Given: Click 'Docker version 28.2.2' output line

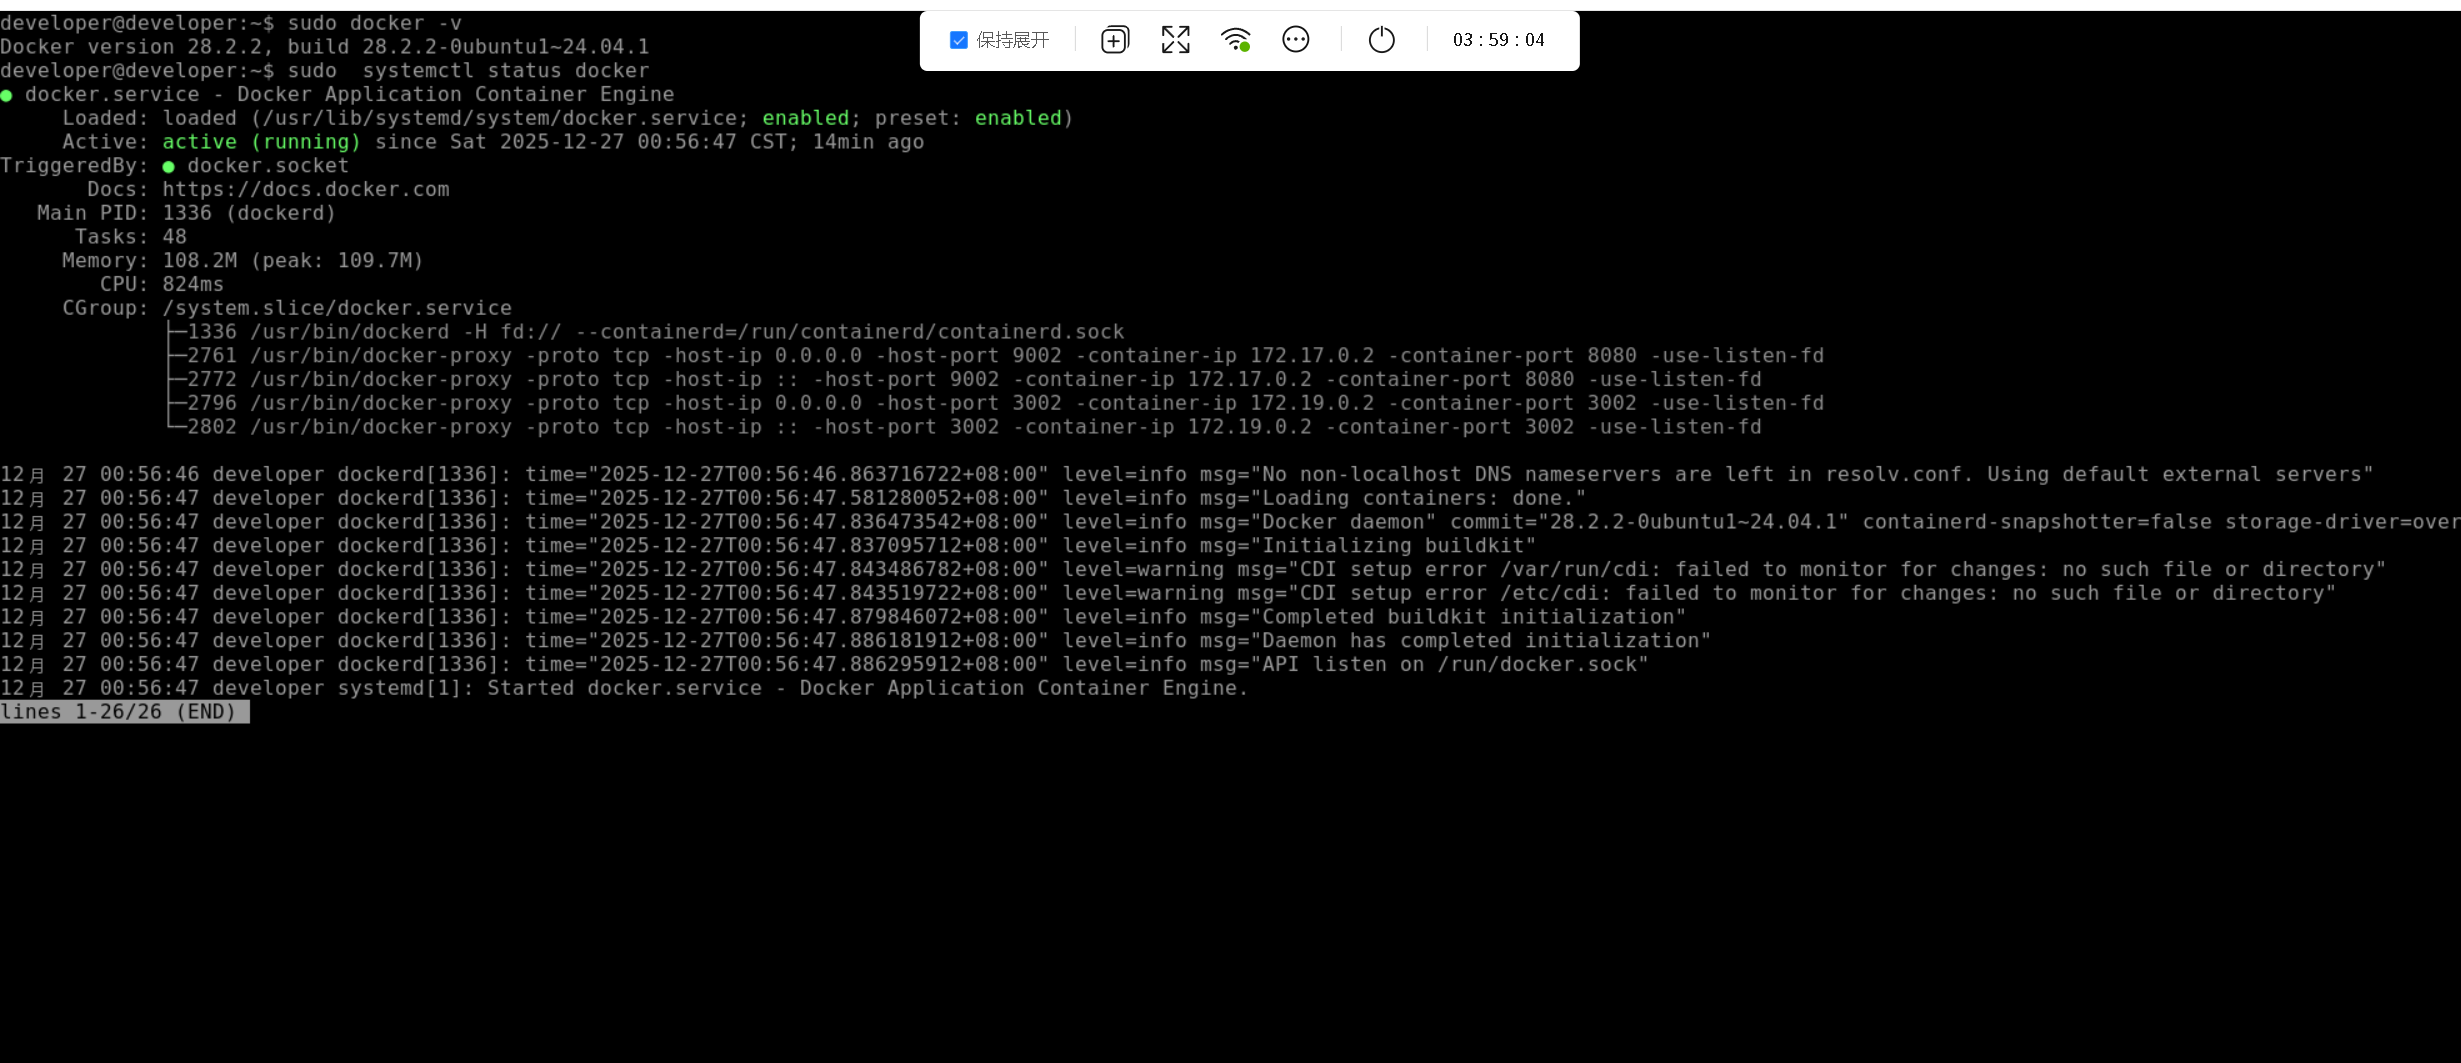Looking at the screenshot, I should 325,47.
